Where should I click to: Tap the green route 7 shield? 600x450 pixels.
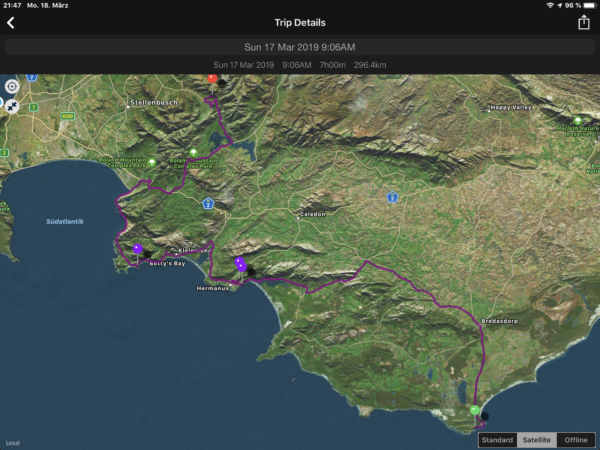pyautogui.click(x=34, y=107)
